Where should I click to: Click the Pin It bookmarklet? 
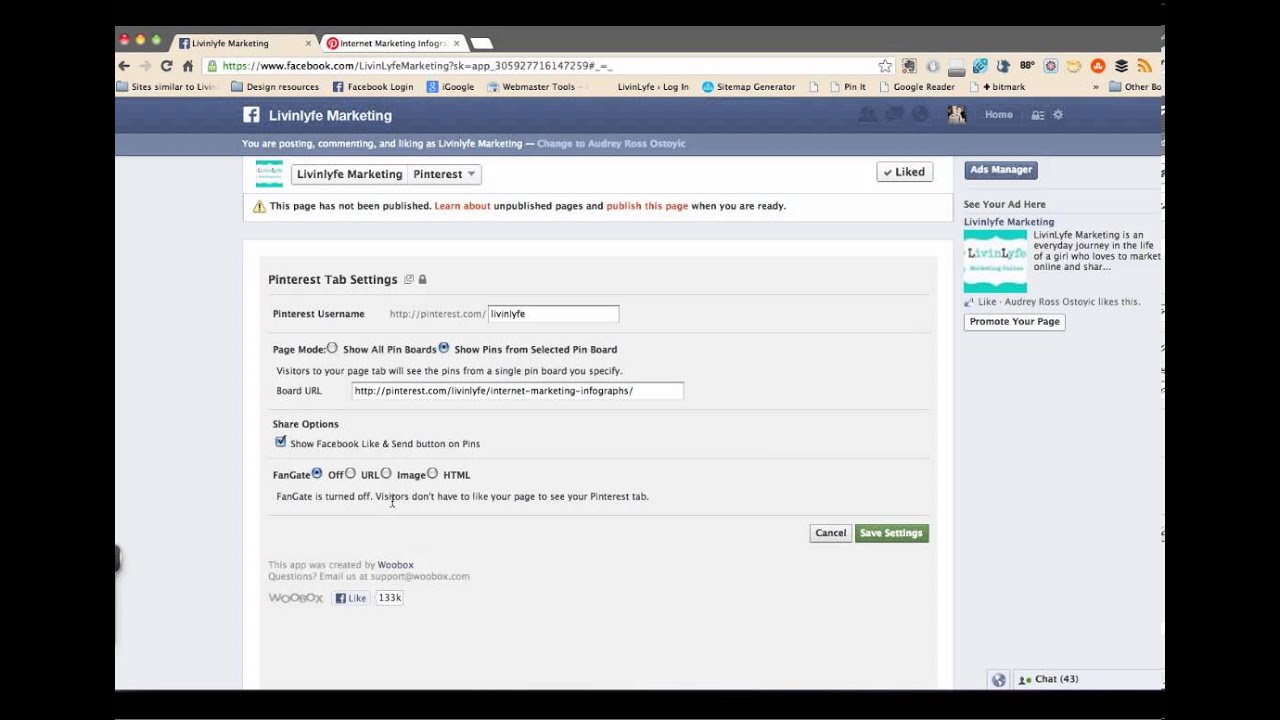pos(847,87)
